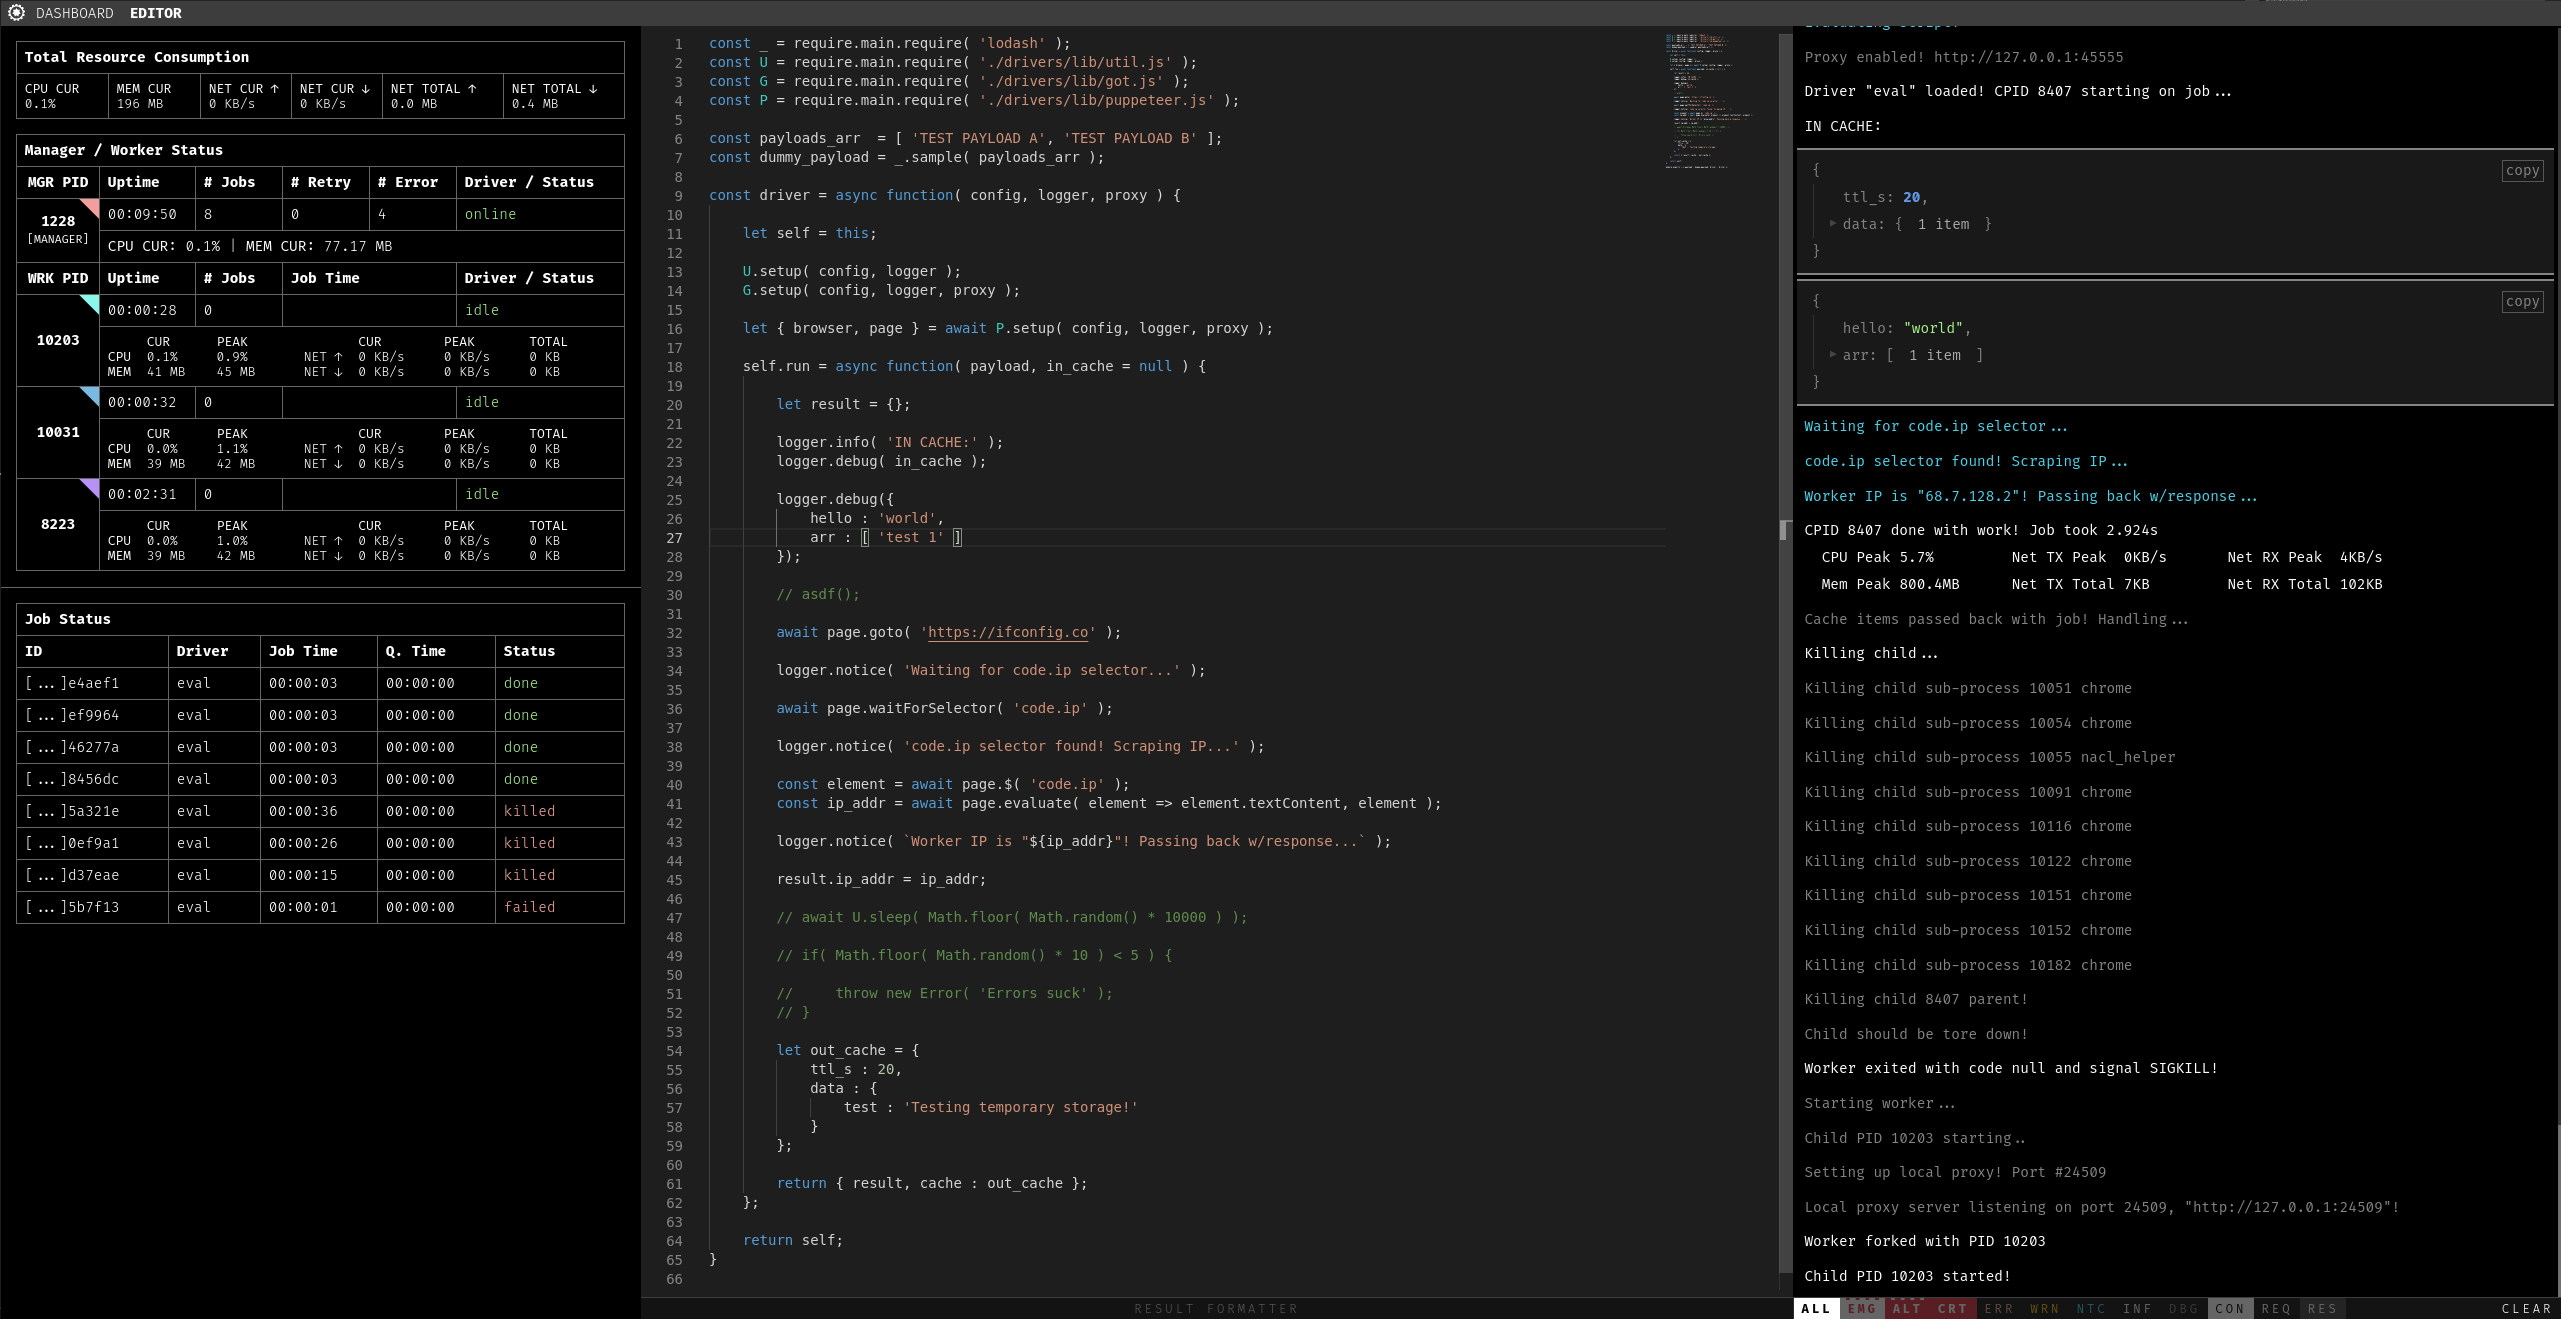Toggle the DBG log level filter
The image size is (2561, 1319).
pos(2183,1308)
